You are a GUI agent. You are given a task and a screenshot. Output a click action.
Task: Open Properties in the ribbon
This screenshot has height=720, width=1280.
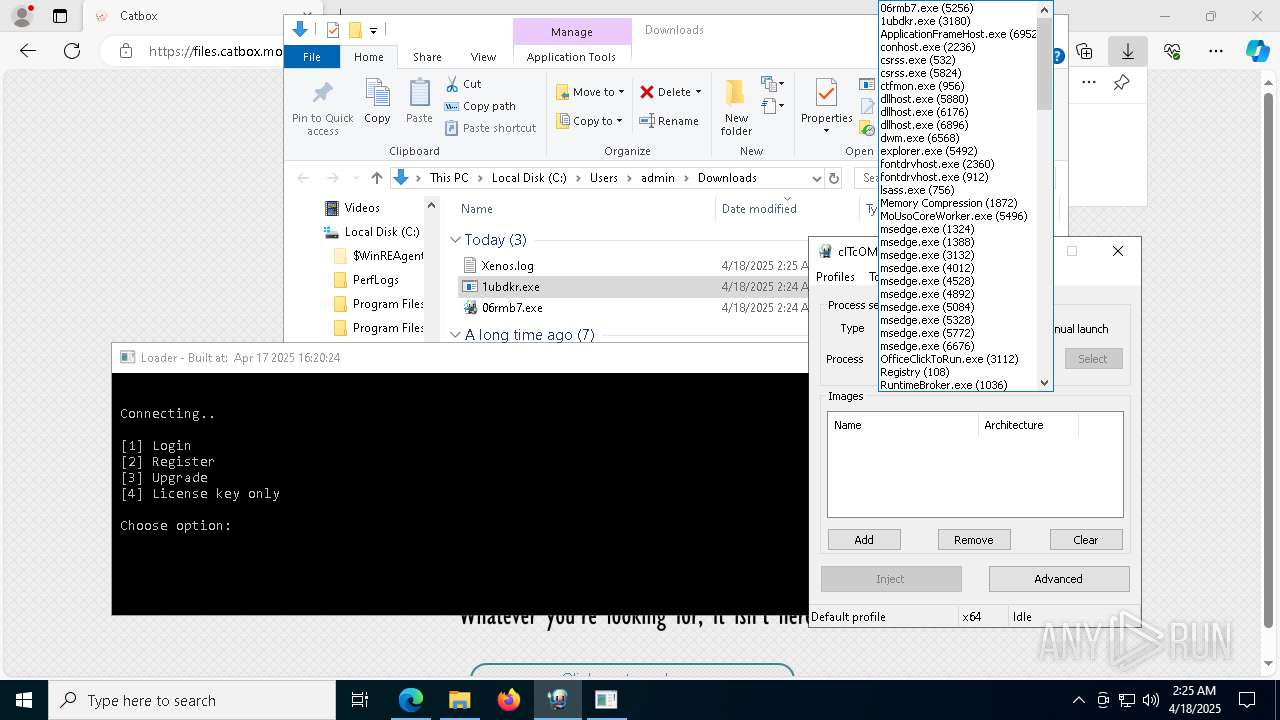[826, 108]
